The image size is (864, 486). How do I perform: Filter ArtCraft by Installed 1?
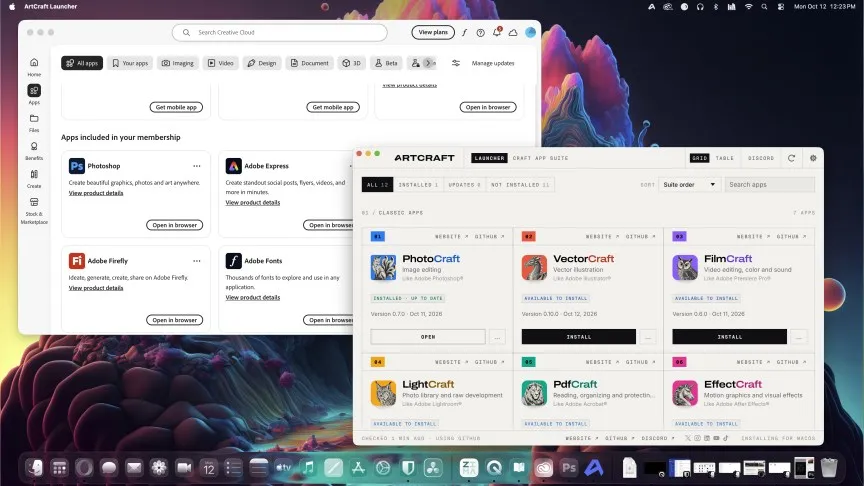[x=418, y=185]
